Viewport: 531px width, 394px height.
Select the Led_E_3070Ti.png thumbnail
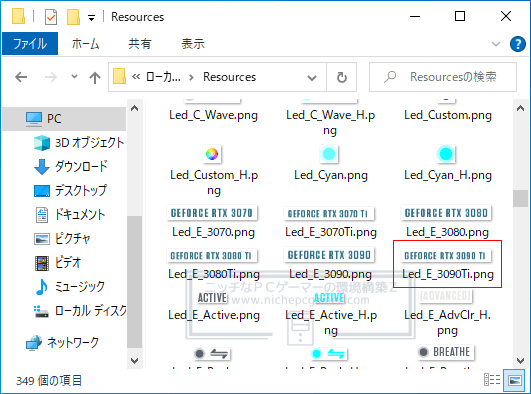329,214
